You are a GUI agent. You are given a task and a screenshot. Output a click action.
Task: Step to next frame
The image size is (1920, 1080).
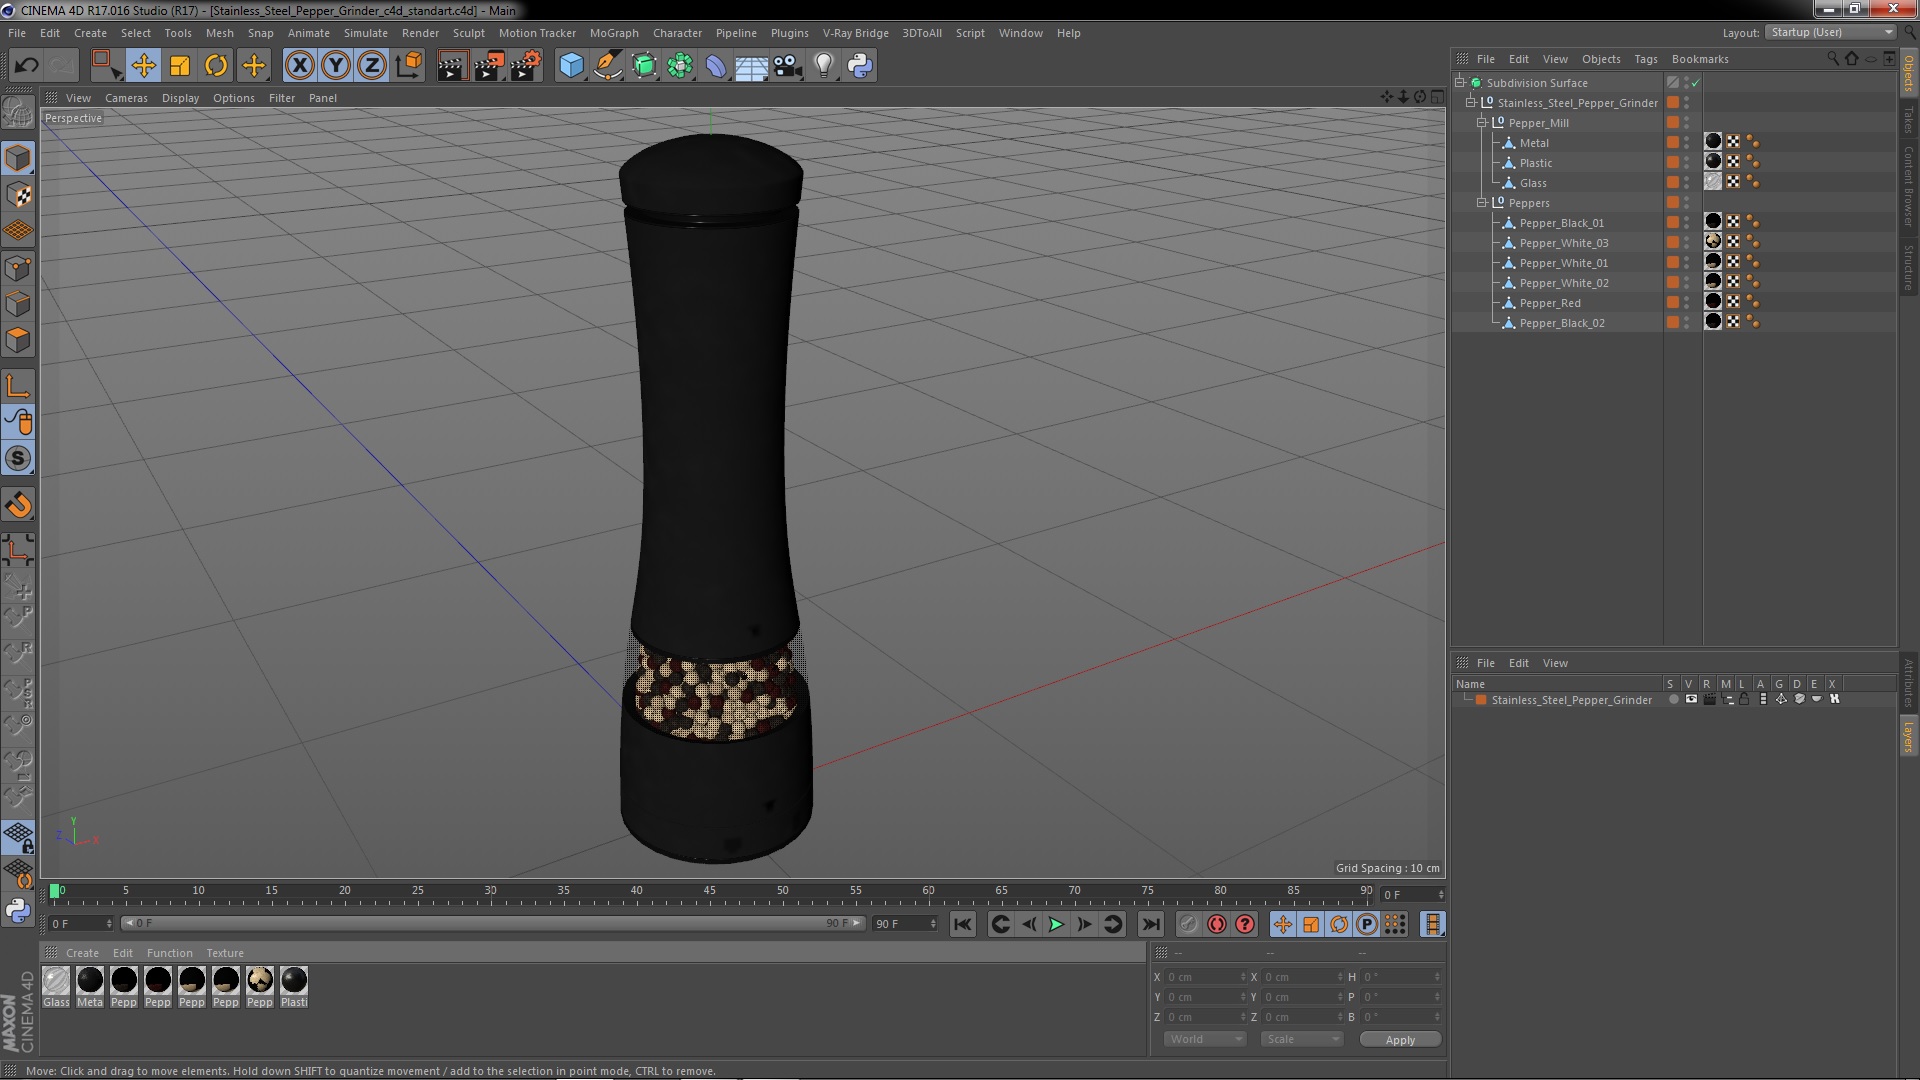tap(1084, 925)
